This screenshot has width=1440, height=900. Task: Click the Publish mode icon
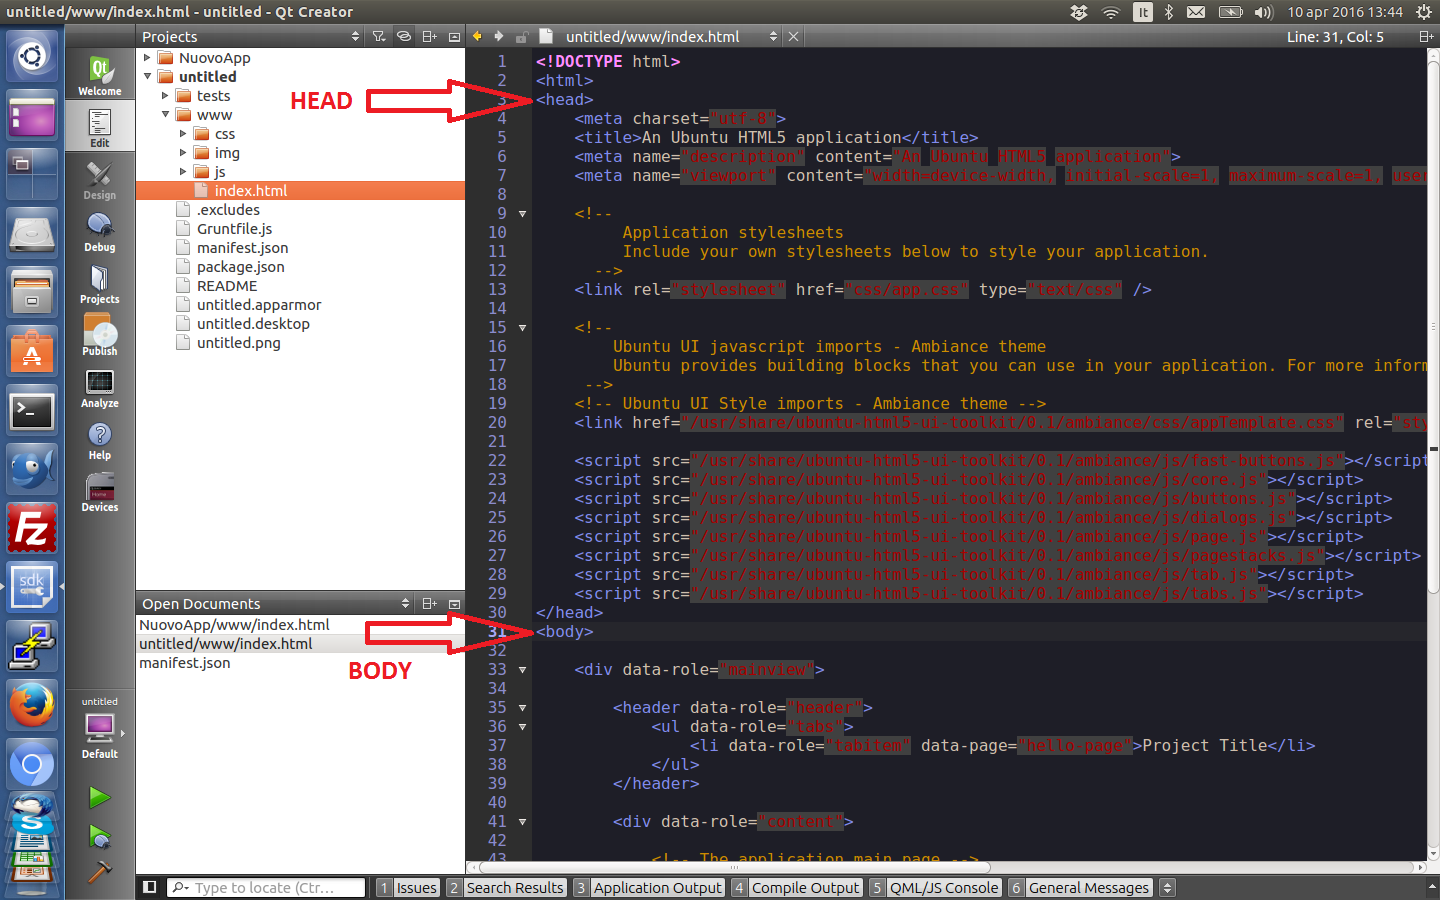(99, 336)
